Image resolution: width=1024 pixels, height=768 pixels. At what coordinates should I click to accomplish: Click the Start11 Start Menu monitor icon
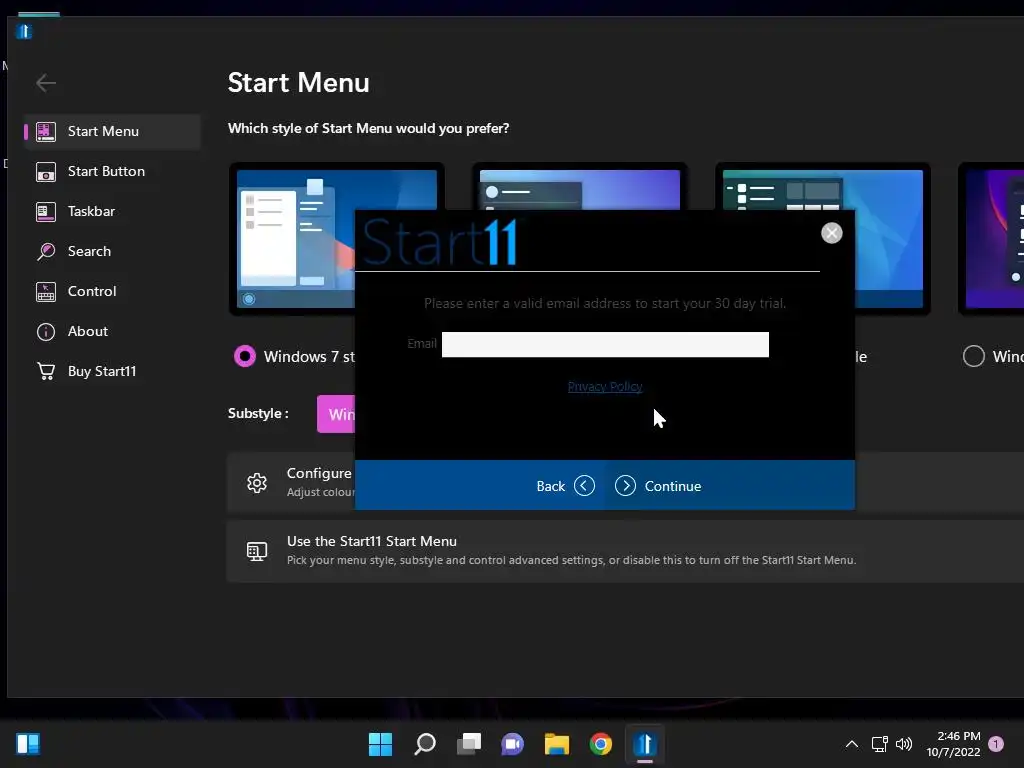point(257,551)
